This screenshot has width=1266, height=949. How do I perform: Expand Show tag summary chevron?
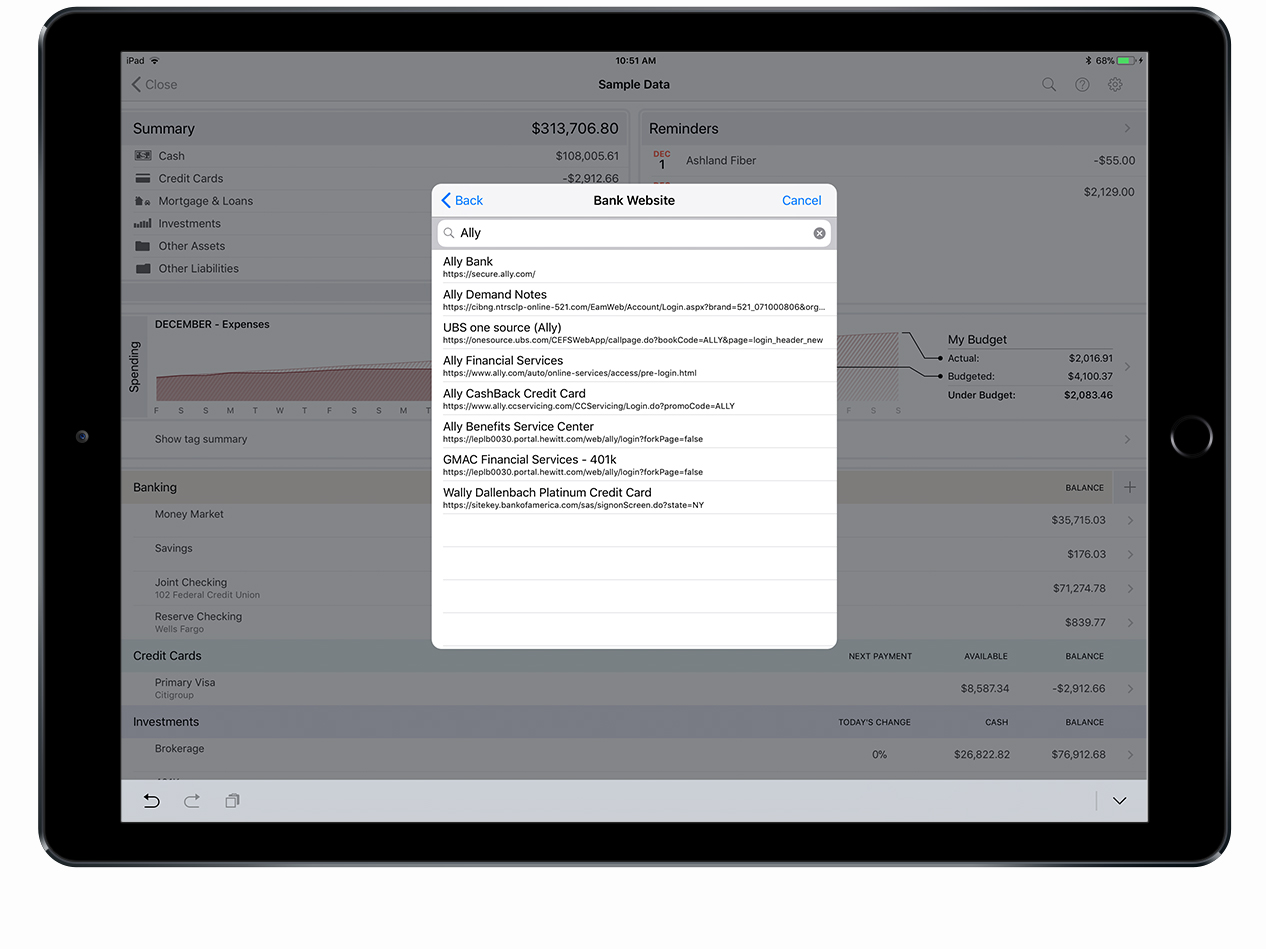pos(1127,439)
